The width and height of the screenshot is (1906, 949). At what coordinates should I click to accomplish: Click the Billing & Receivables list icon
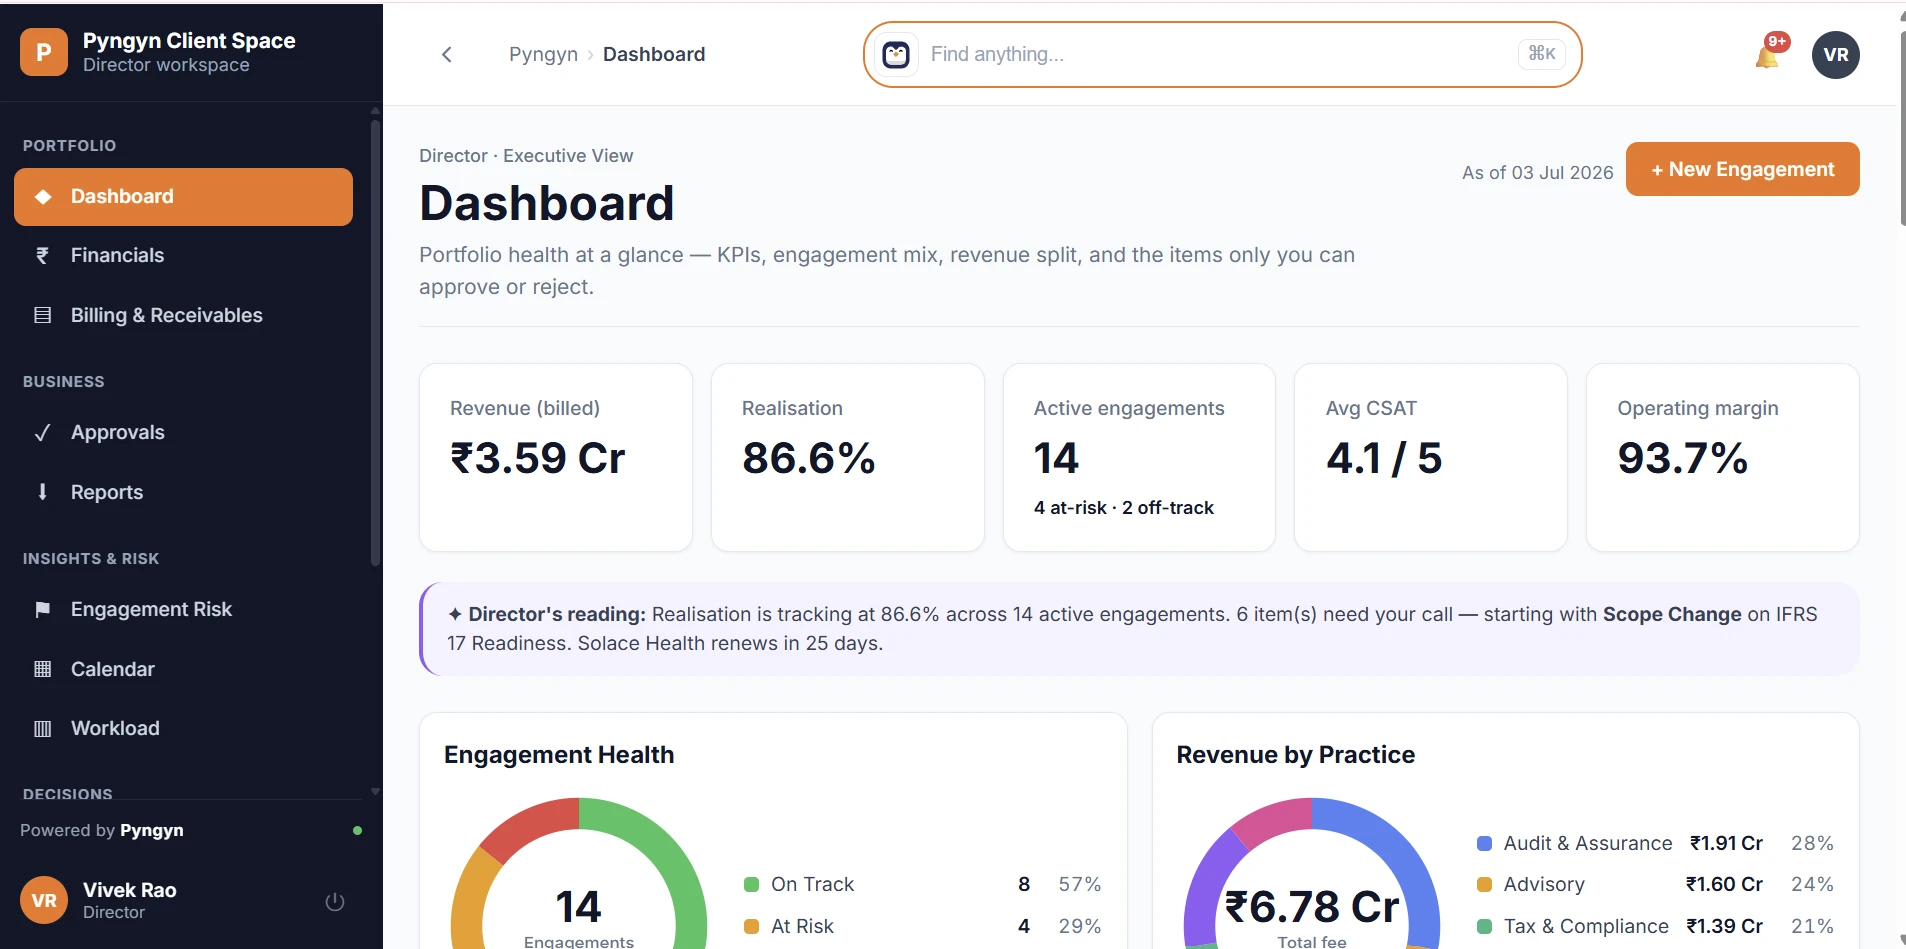click(43, 316)
